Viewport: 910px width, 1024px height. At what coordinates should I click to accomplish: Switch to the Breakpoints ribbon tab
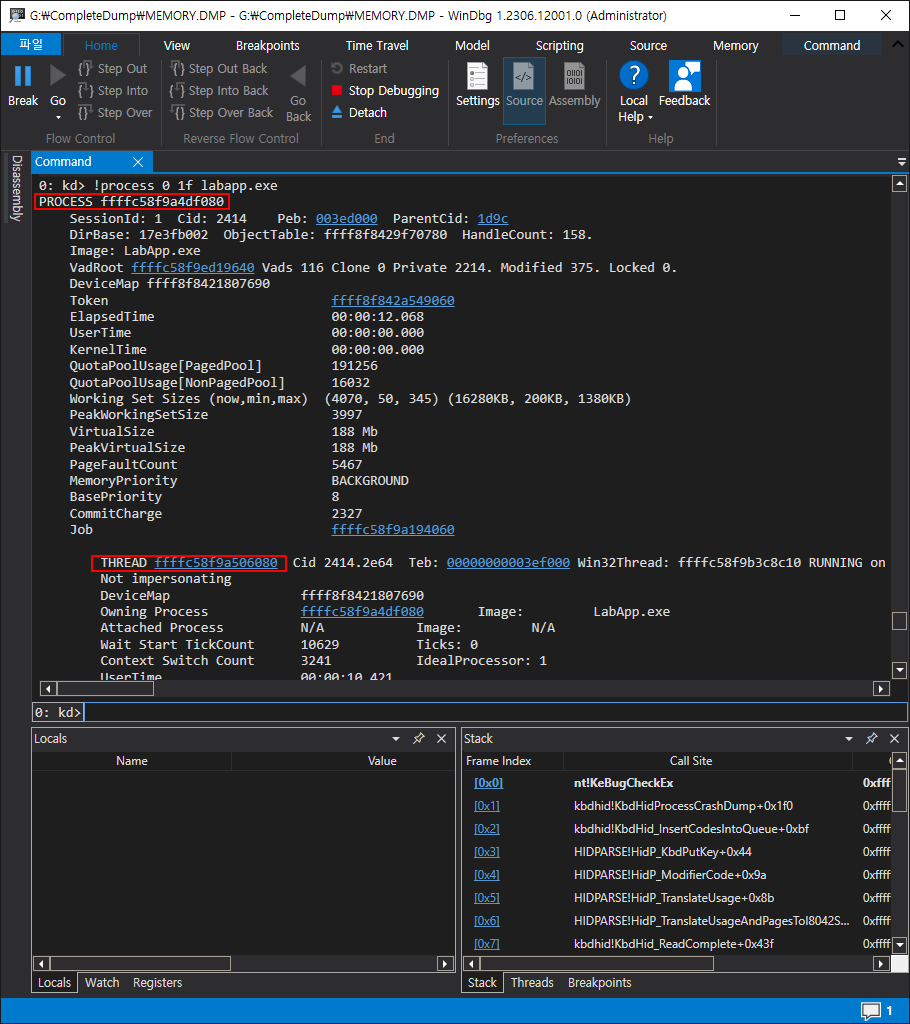click(267, 46)
